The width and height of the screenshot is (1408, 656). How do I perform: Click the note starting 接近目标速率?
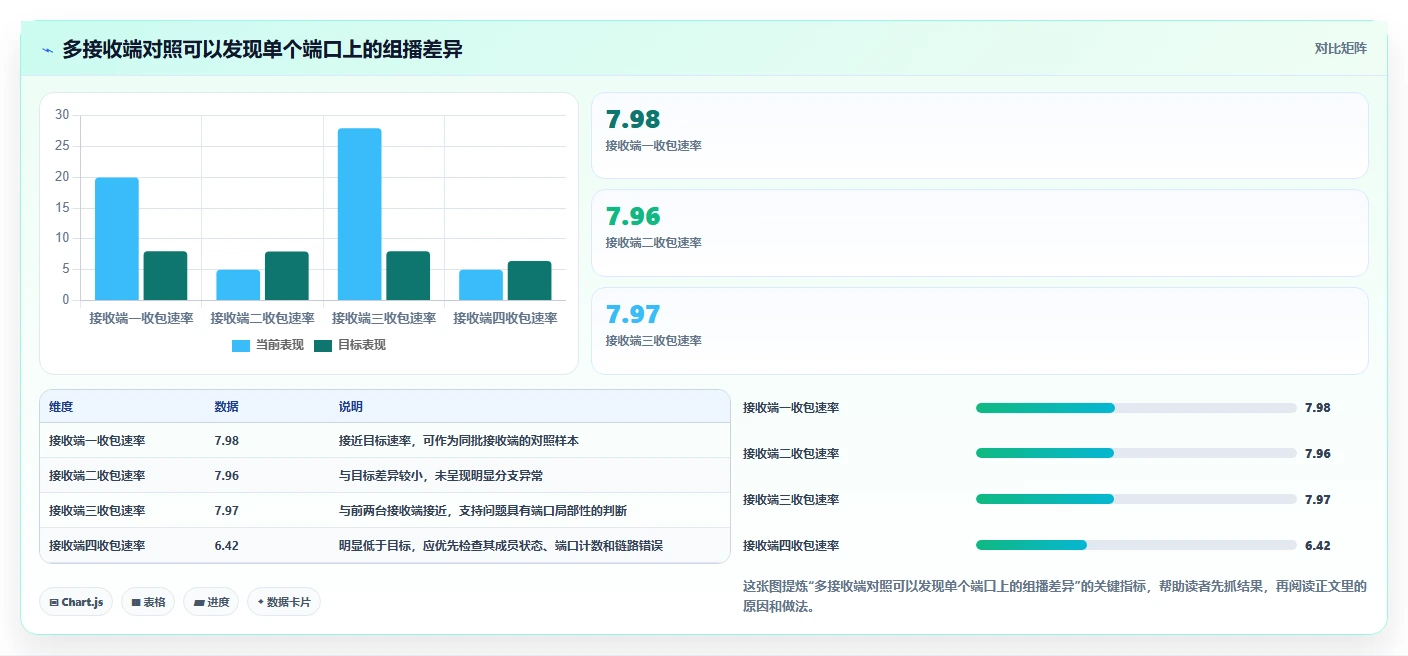[x=459, y=441]
